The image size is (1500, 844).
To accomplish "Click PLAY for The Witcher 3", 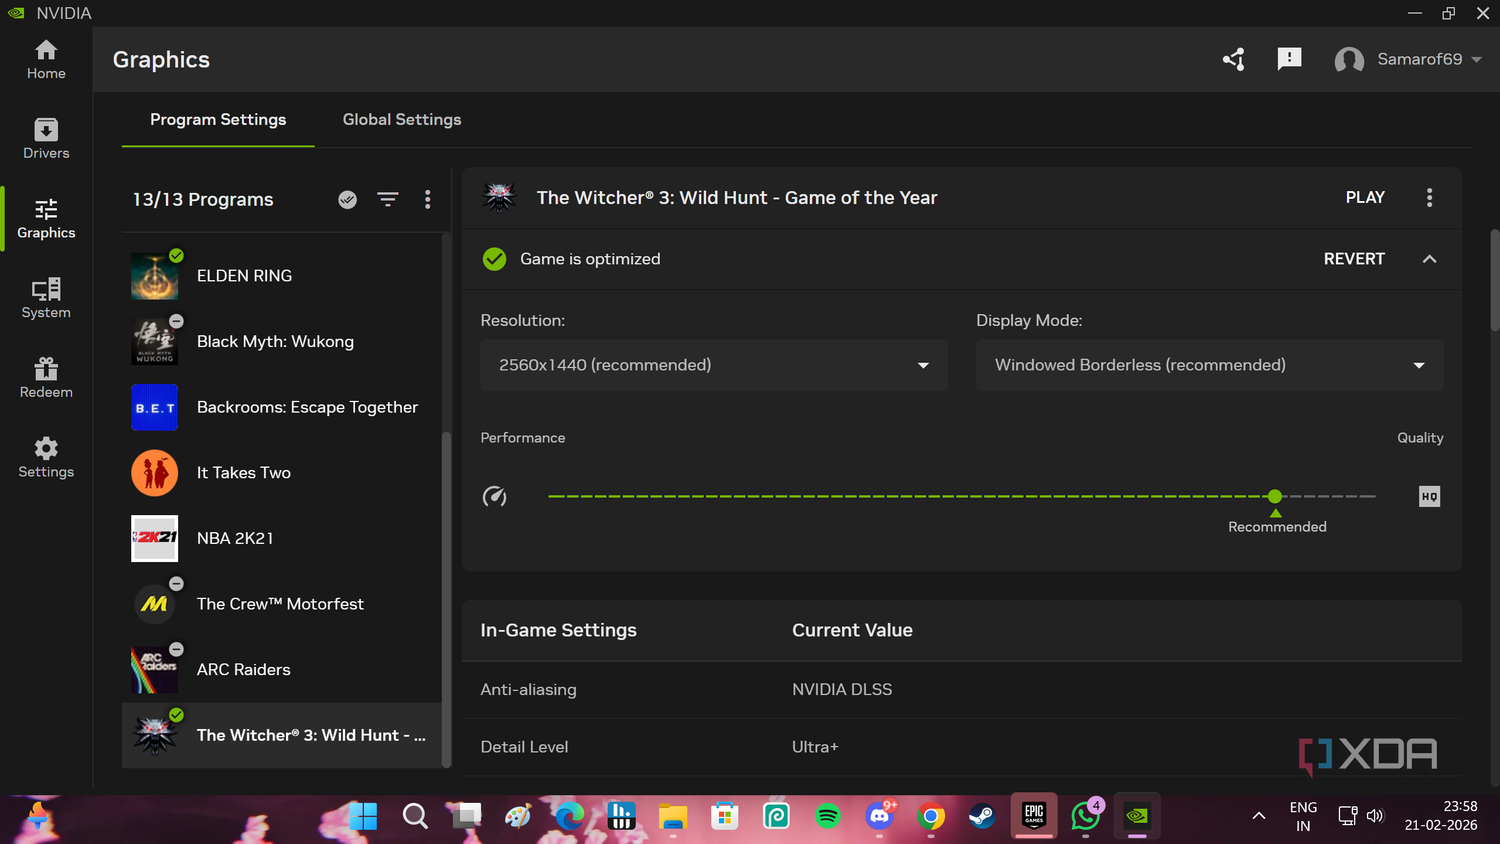I will [1365, 198].
